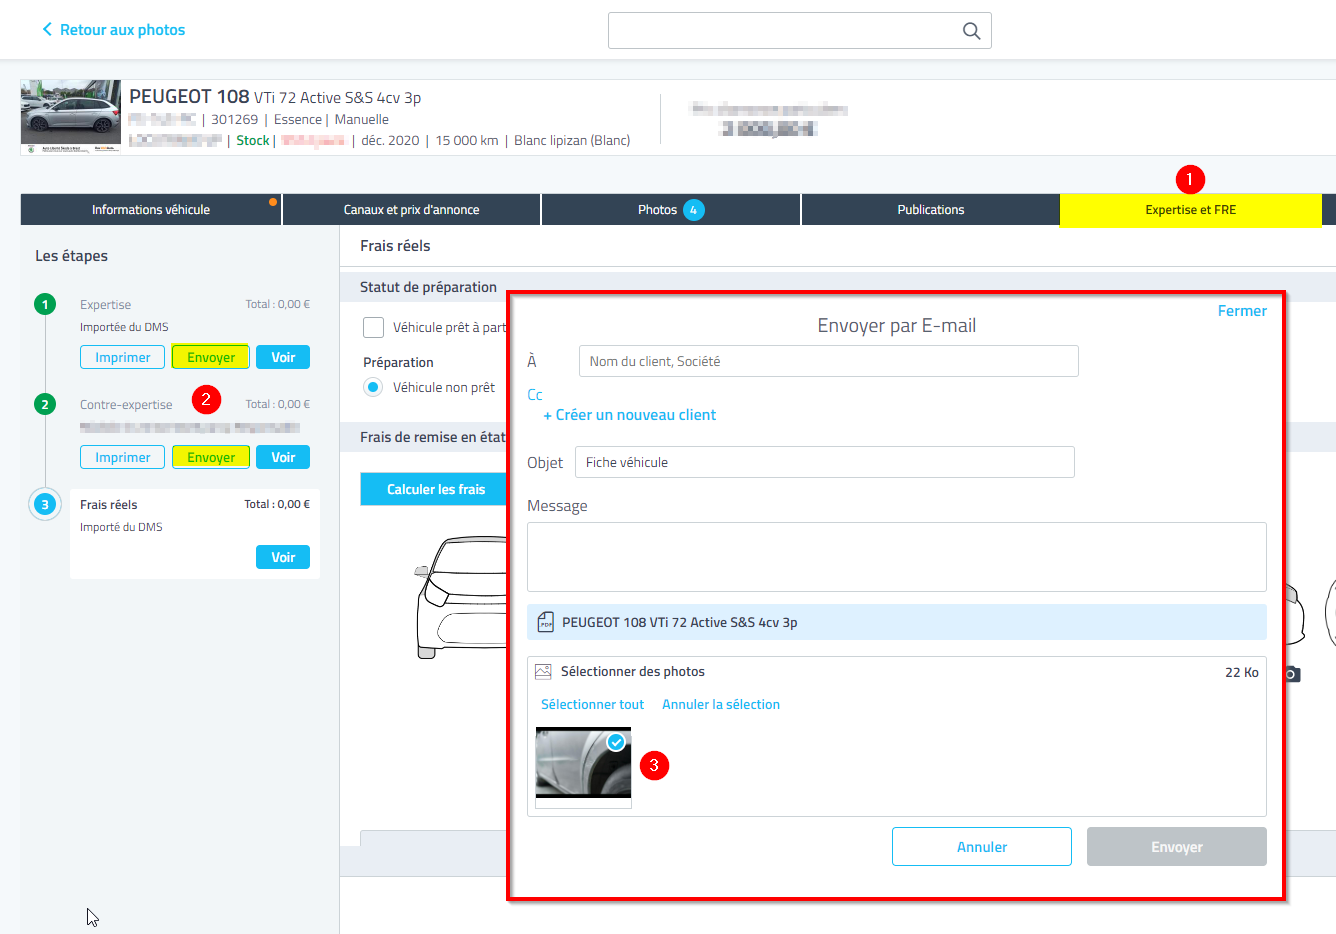This screenshot has width=1336, height=934.
Task: Click Envoyer for the Contre-expertise step
Action: coord(211,457)
